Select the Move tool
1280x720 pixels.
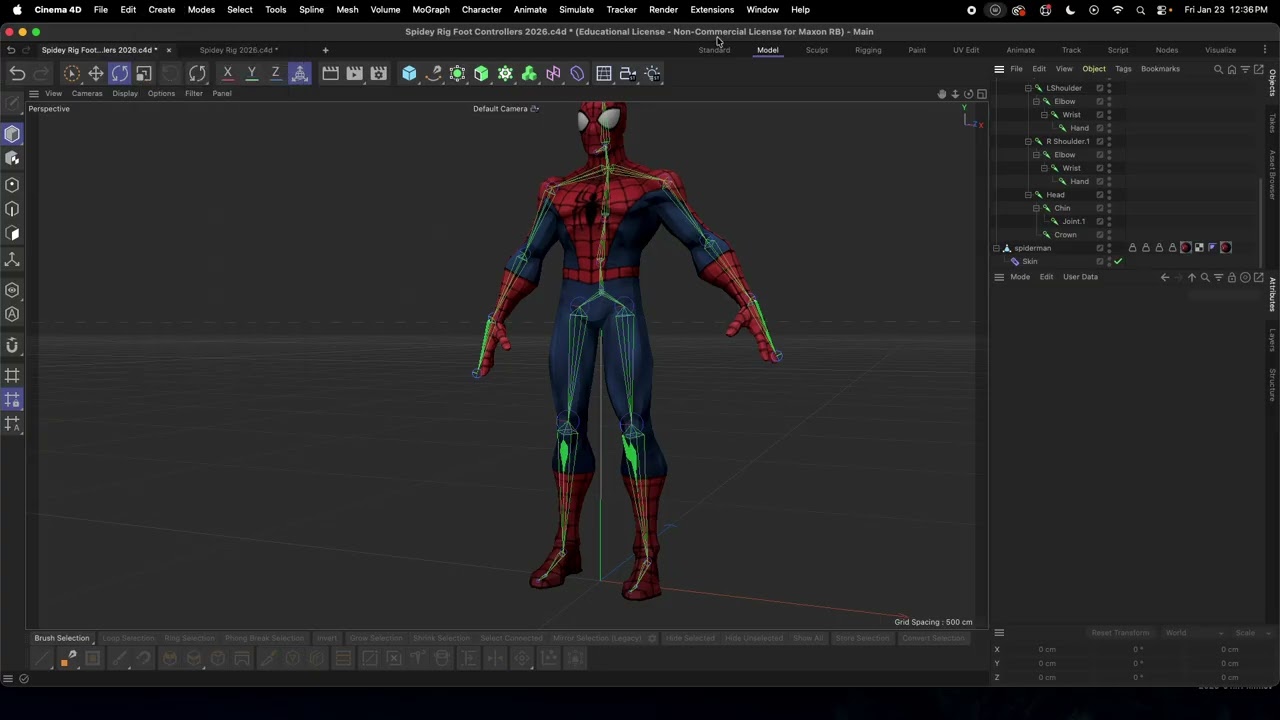pos(96,73)
